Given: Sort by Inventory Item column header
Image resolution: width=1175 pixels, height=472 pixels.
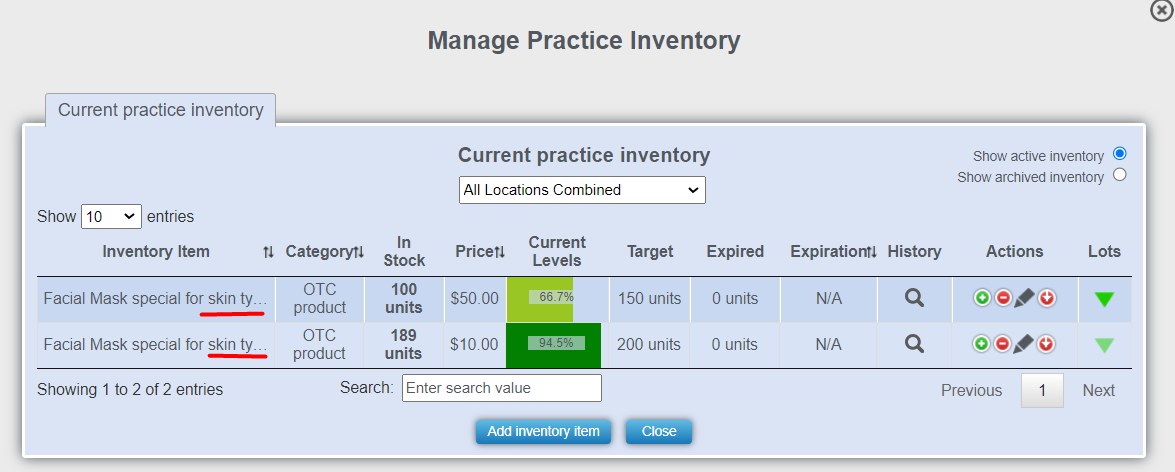Looking at the screenshot, I should click(x=156, y=252).
